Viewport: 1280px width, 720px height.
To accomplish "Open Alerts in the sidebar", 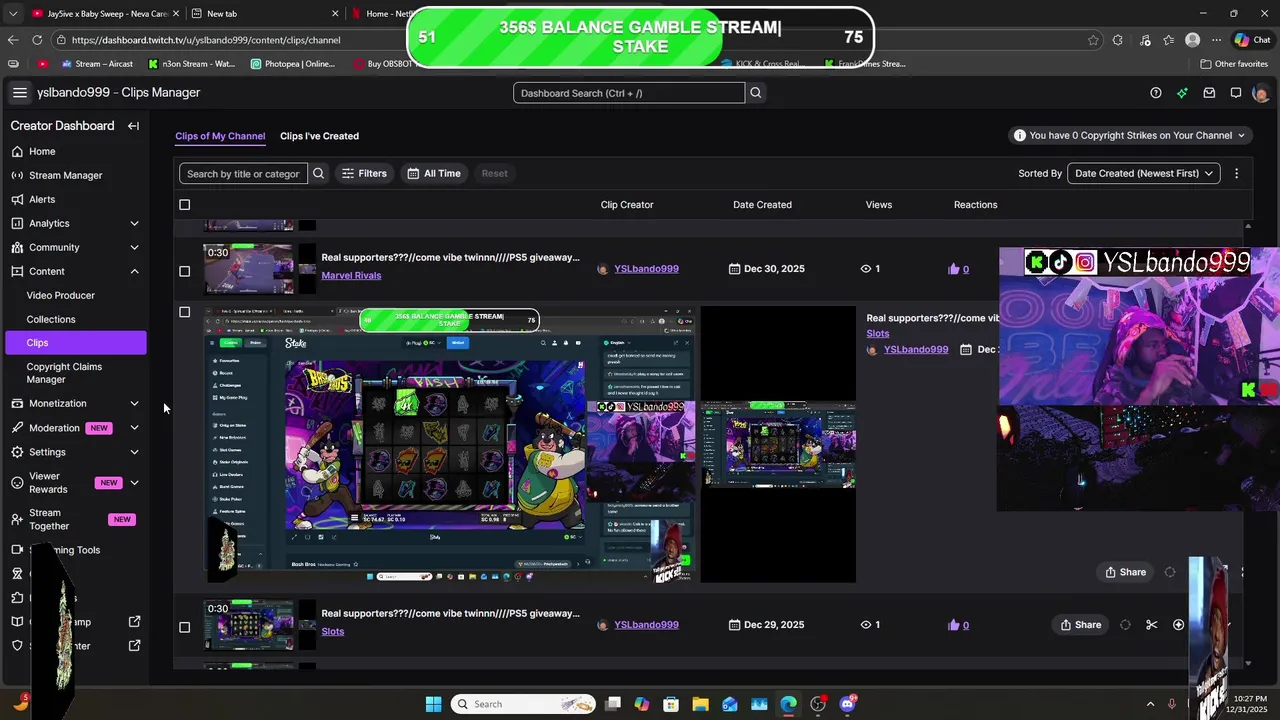I will click(x=42, y=199).
